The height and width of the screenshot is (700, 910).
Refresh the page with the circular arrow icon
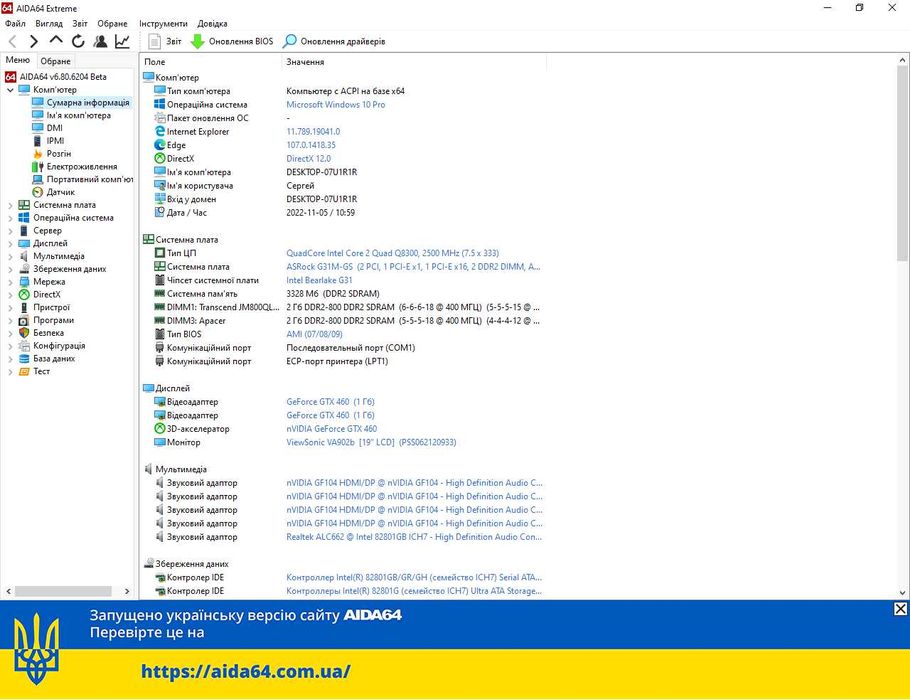point(78,41)
